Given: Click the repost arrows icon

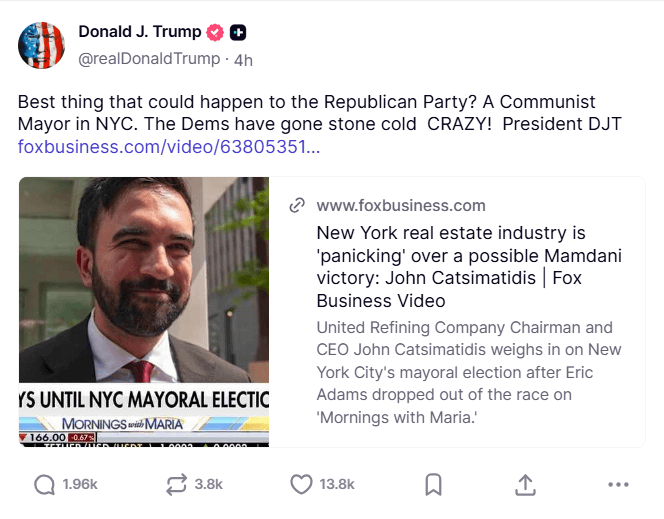Looking at the screenshot, I should coord(177,484).
